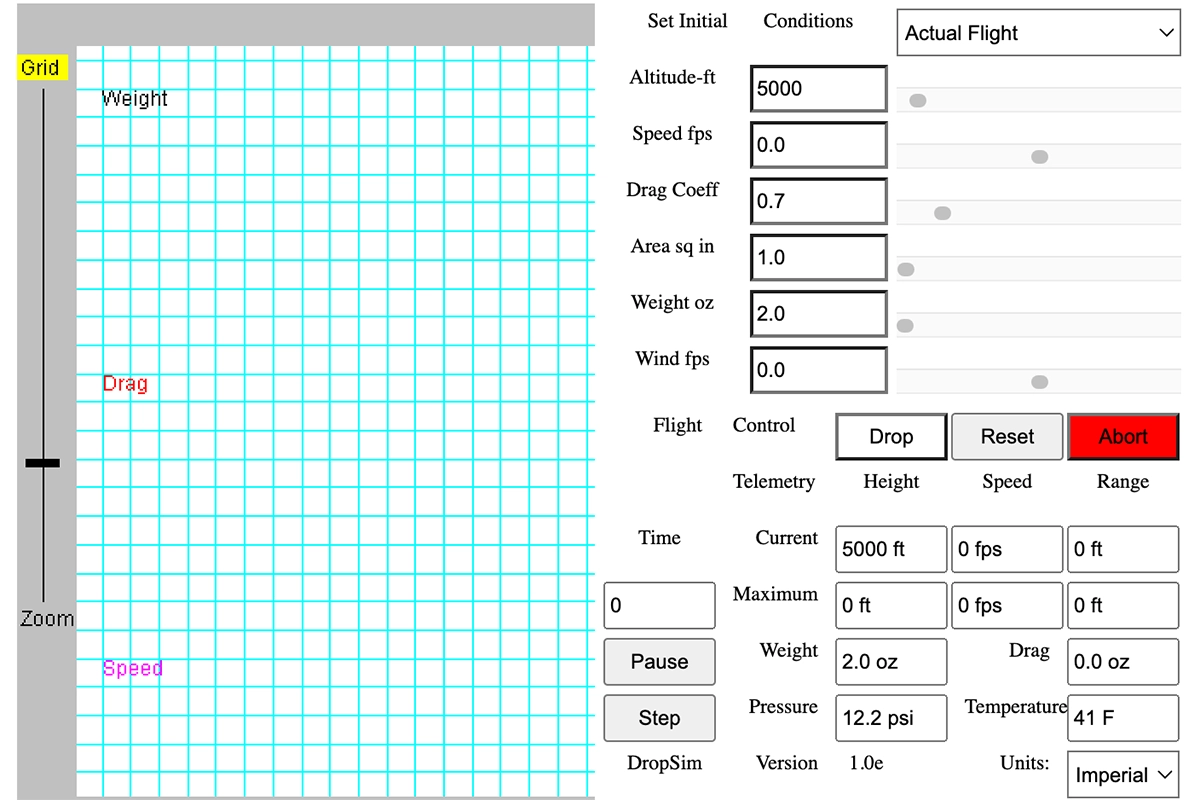Click the Wind slider thumb
The height and width of the screenshot is (800, 1200).
tap(1039, 382)
